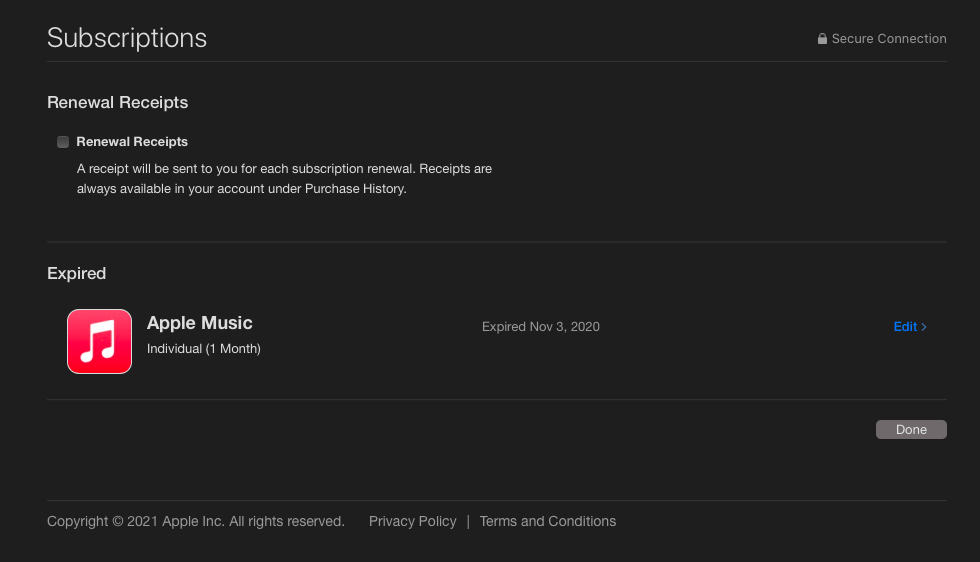The width and height of the screenshot is (980, 562).
Task: Click the Individual (1 Month) plan text
Action: tap(203, 349)
